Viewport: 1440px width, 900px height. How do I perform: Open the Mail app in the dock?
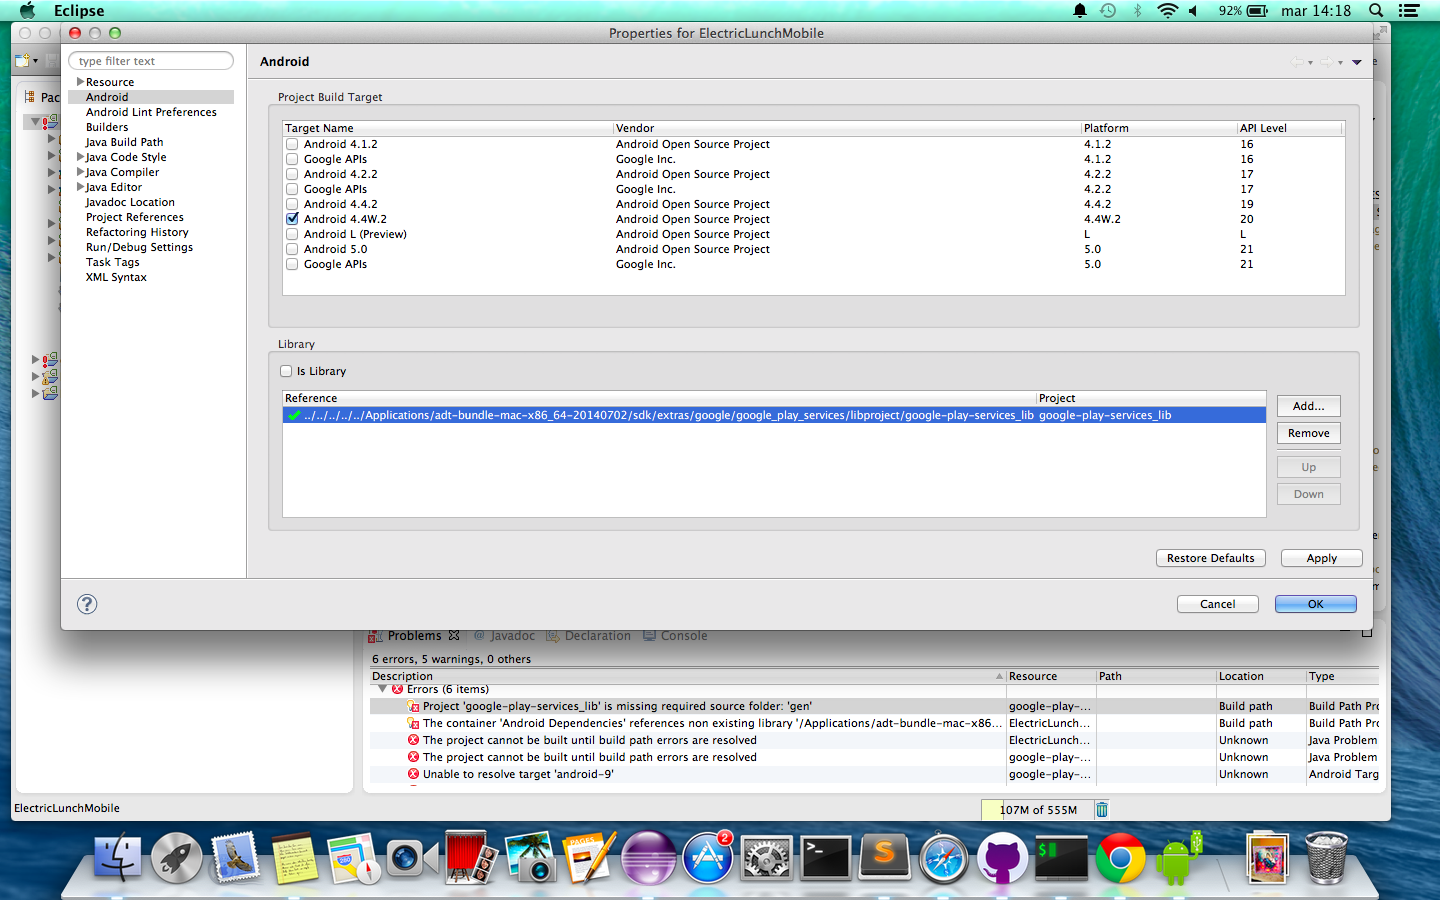(236, 858)
